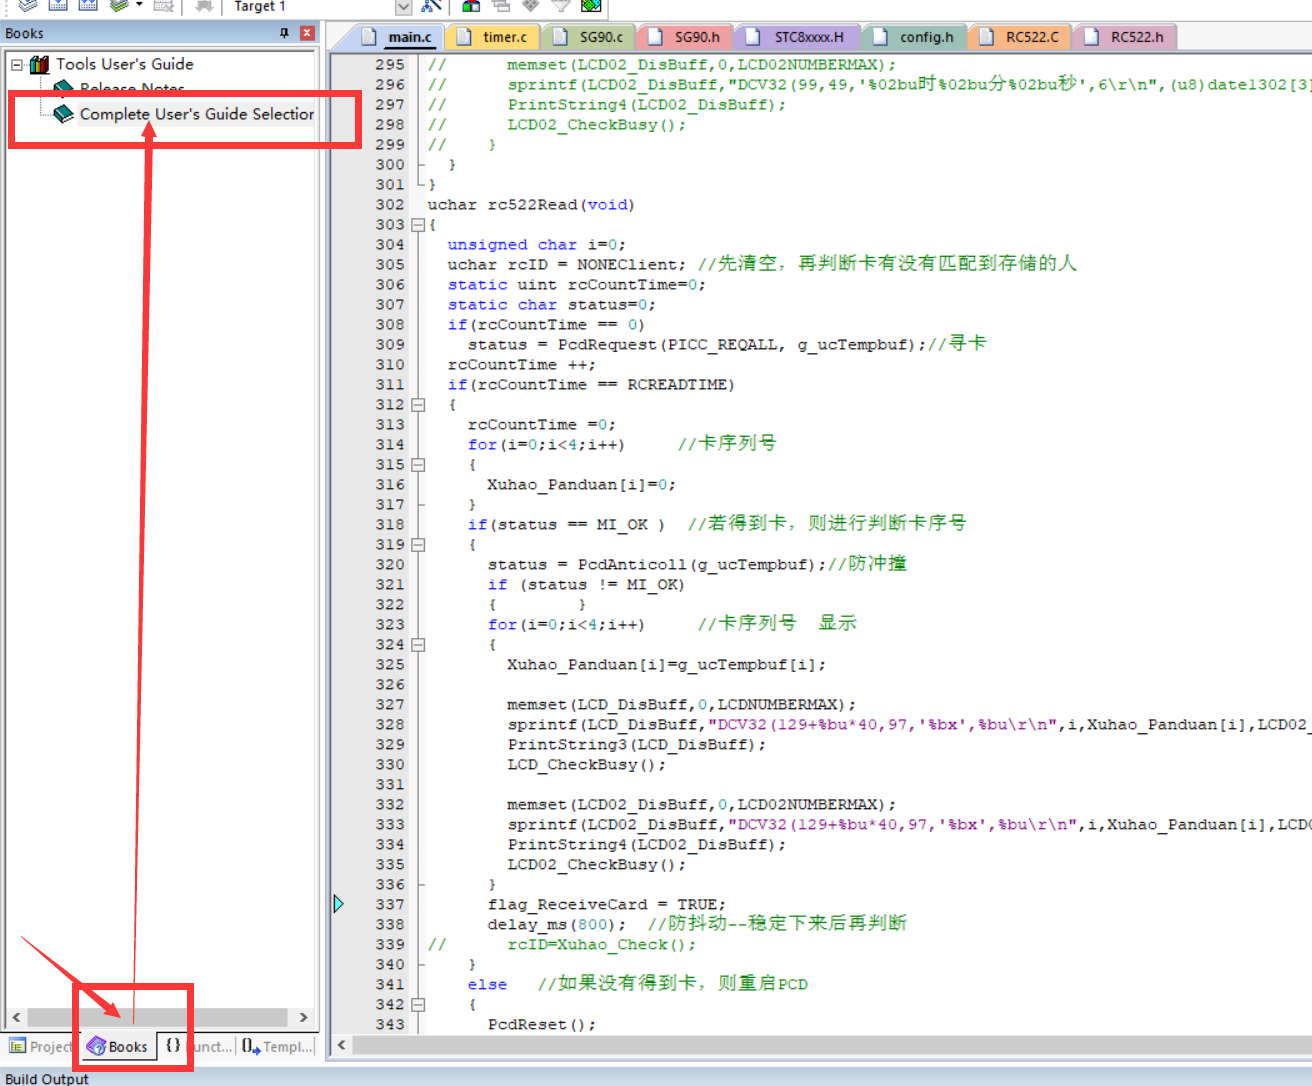Switch to the Functions panel tab
Image resolution: width=1312 pixels, height=1086 pixels.
198,1046
